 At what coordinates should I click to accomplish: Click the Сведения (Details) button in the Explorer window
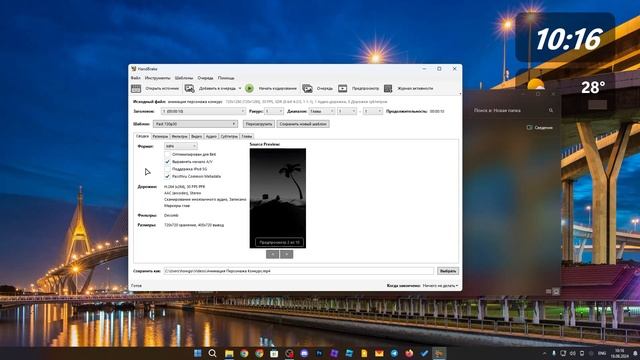click(x=540, y=128)
